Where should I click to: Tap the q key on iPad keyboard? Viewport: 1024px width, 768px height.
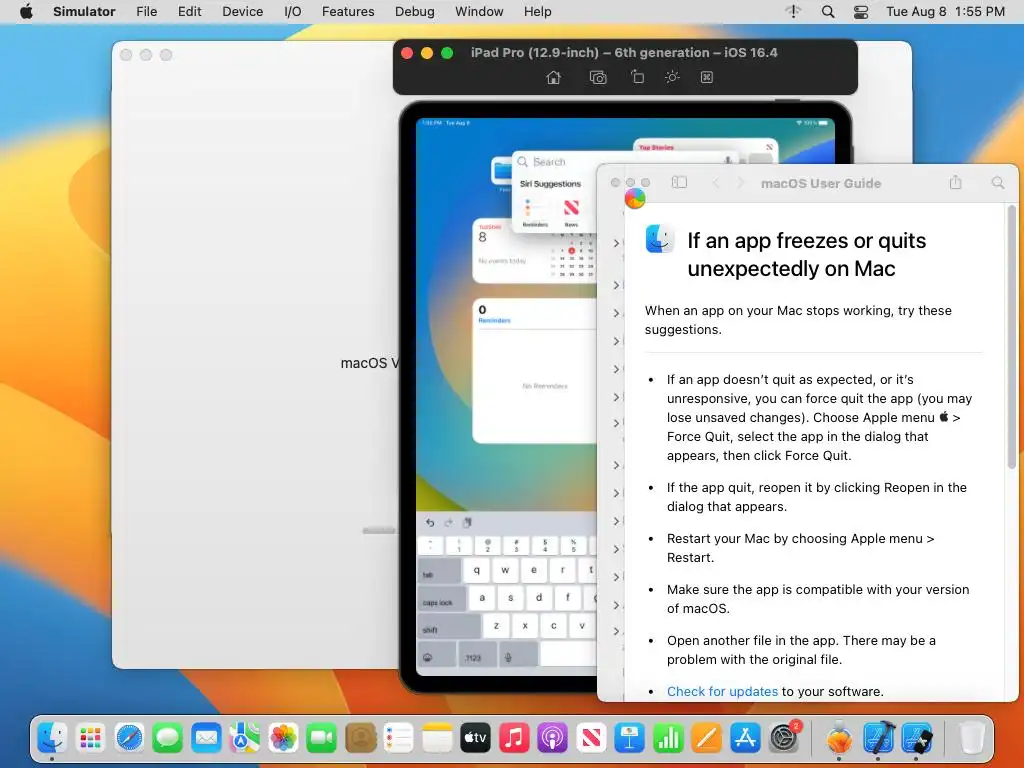(477, 570)
